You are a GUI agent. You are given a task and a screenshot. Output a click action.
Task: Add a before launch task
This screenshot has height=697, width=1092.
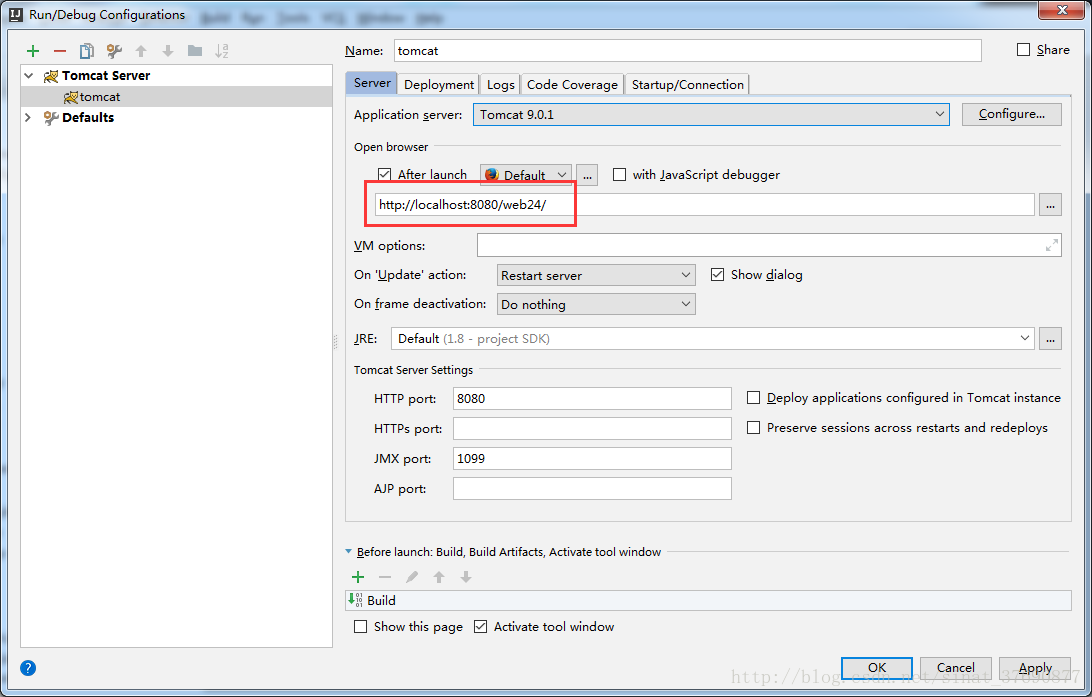tap(358, 577)
